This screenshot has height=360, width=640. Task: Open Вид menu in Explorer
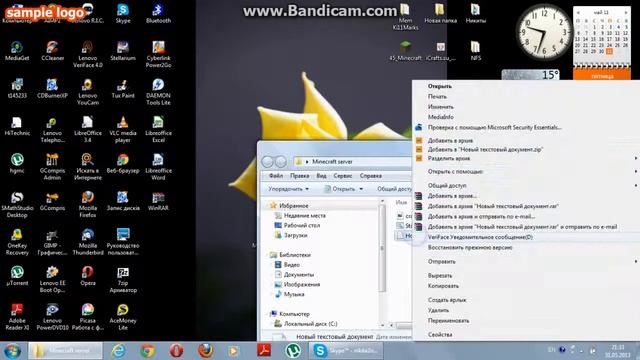pyautogui.click(x=321, y=176)
